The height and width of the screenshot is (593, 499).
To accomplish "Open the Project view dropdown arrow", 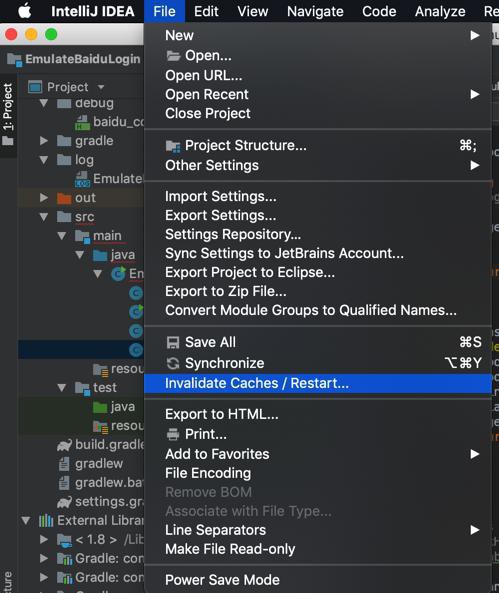I will click(101, 87).
